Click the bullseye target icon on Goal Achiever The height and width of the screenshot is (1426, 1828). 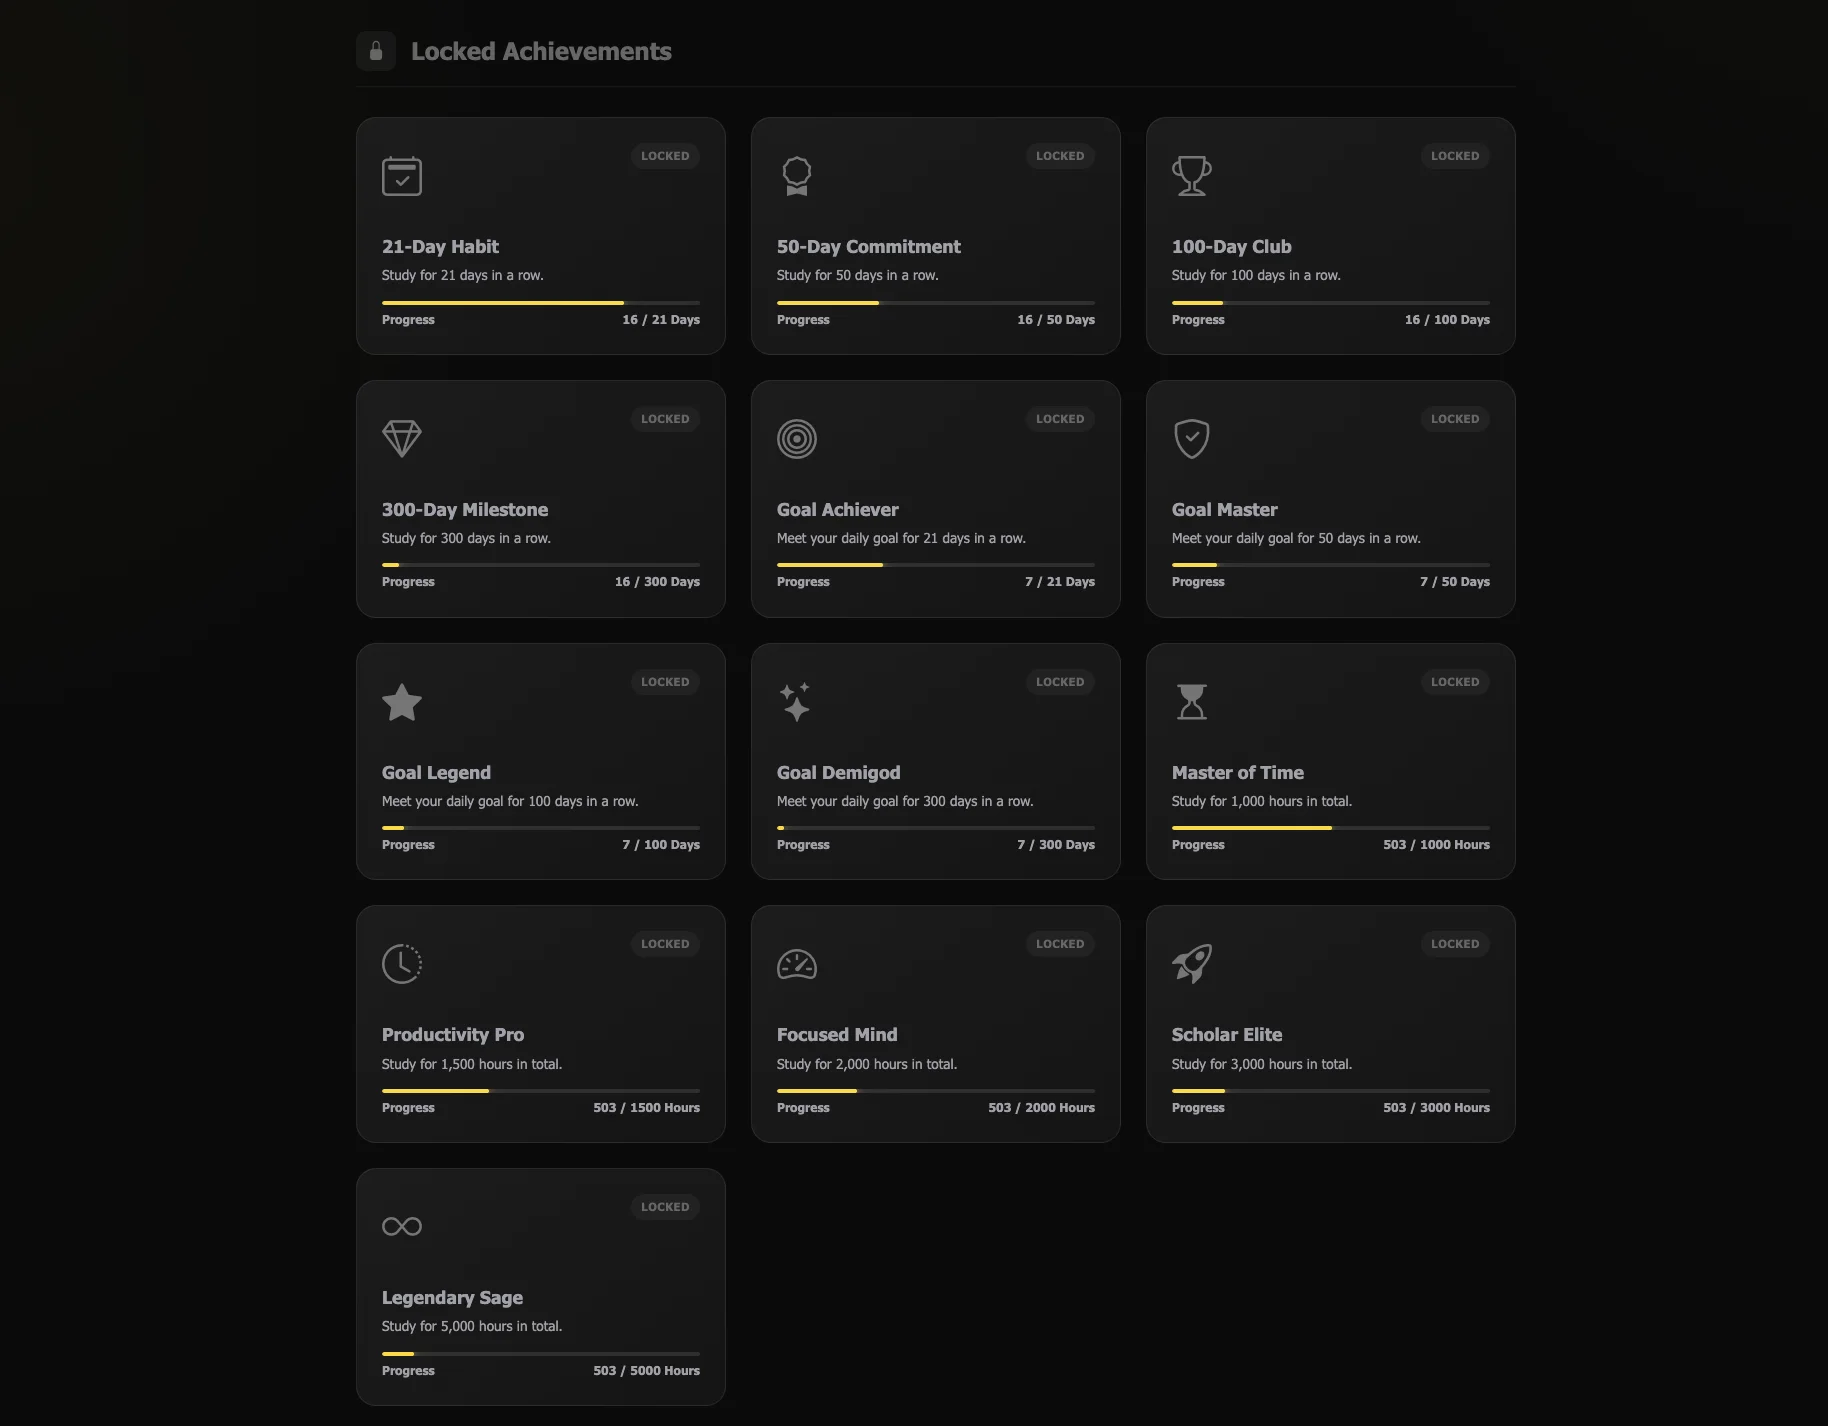797,439
